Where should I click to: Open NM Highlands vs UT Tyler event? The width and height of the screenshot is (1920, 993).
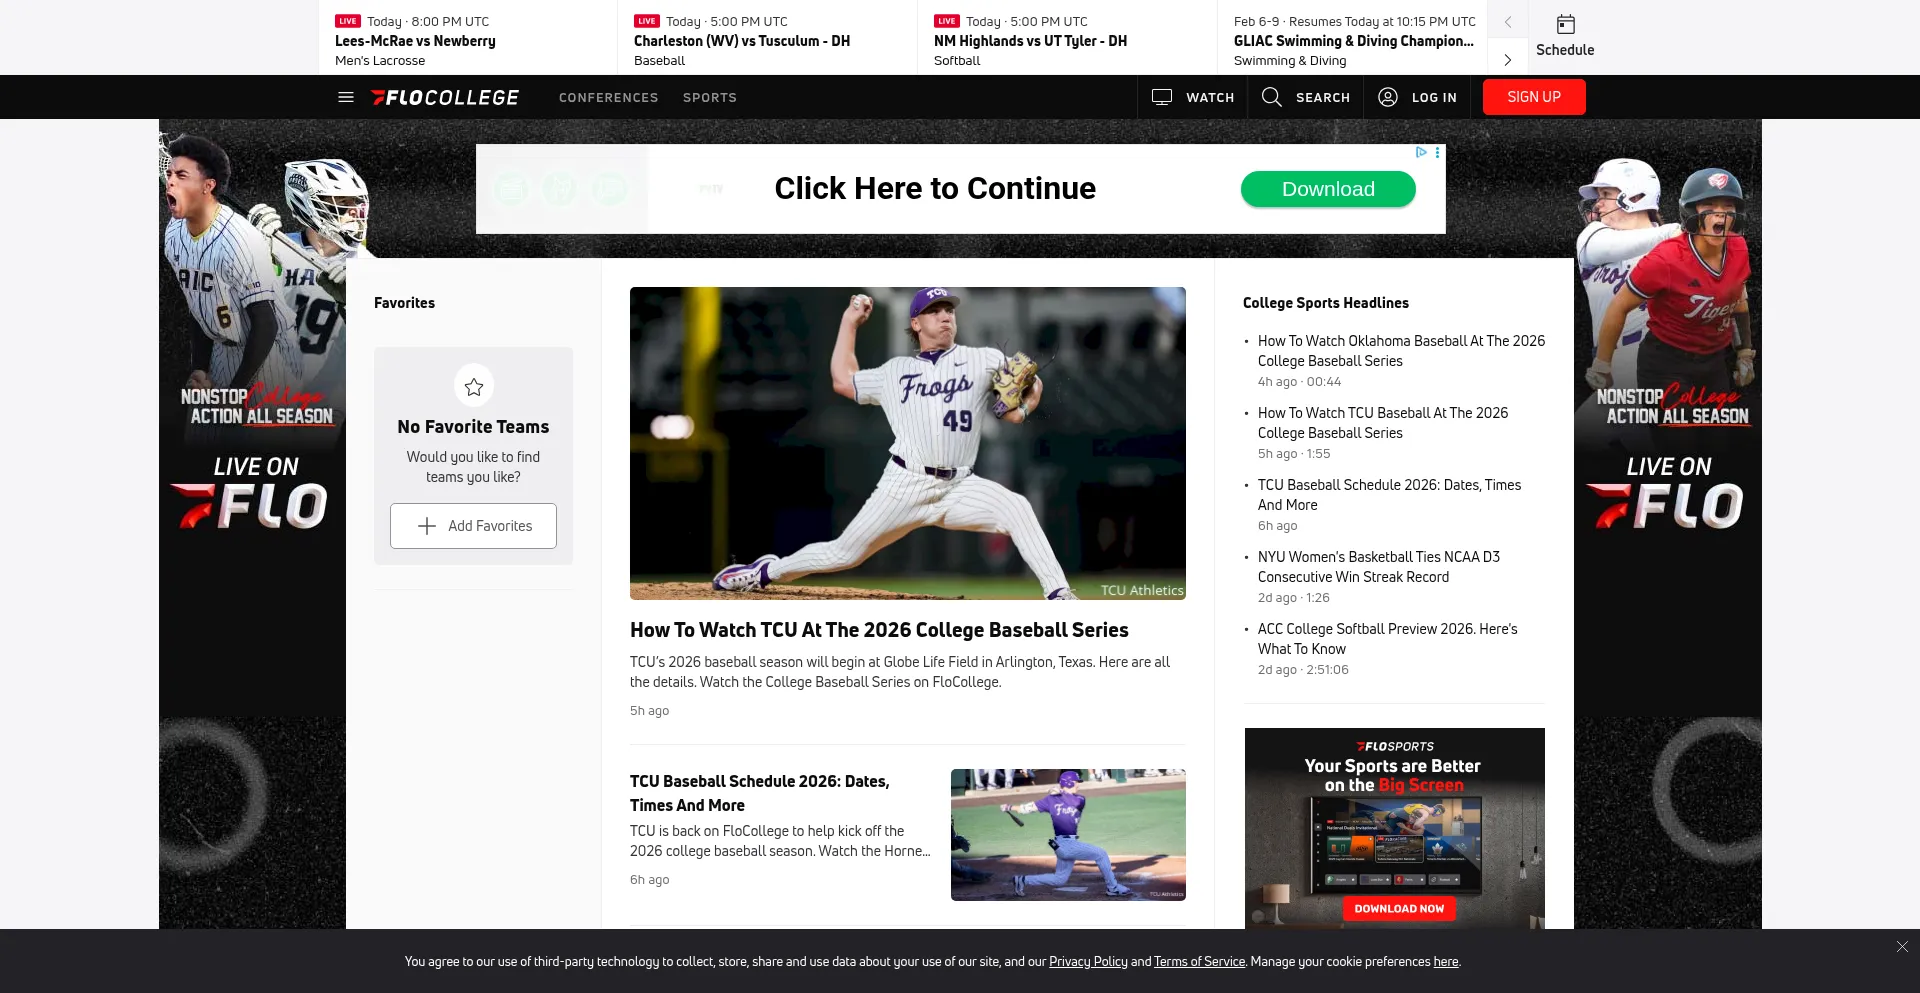pos(1067,38)
